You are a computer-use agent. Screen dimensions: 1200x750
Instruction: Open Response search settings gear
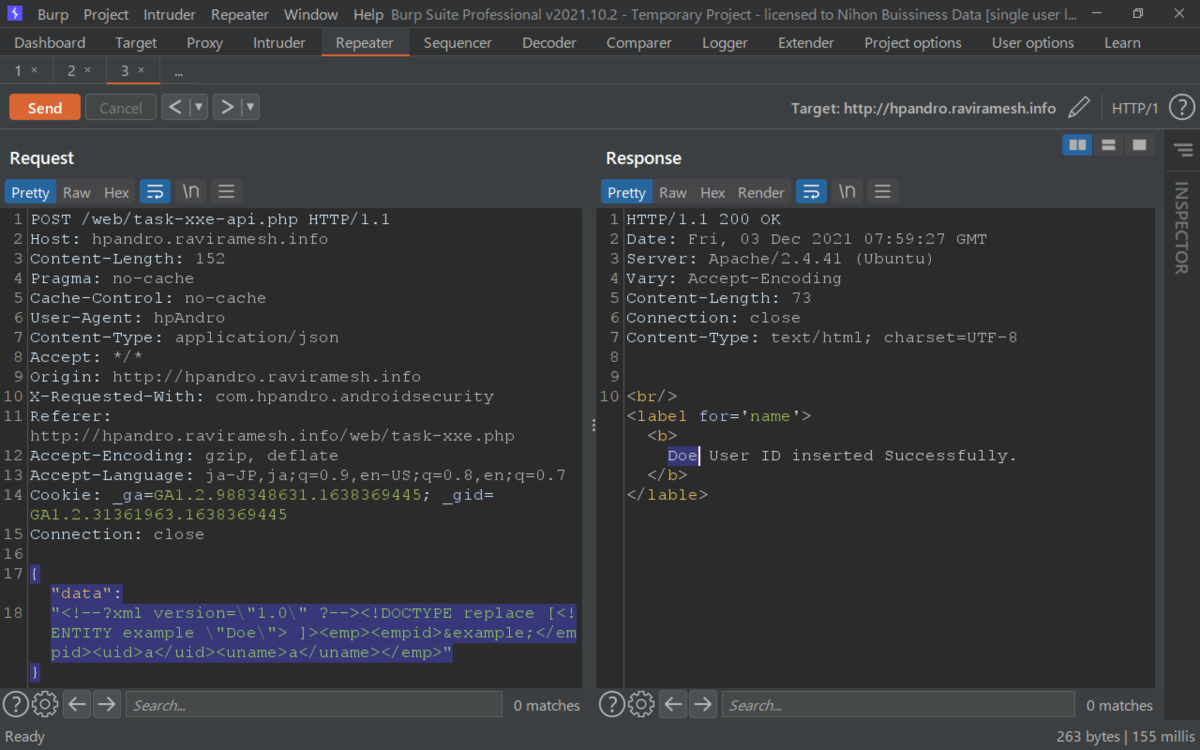(642, 704)
